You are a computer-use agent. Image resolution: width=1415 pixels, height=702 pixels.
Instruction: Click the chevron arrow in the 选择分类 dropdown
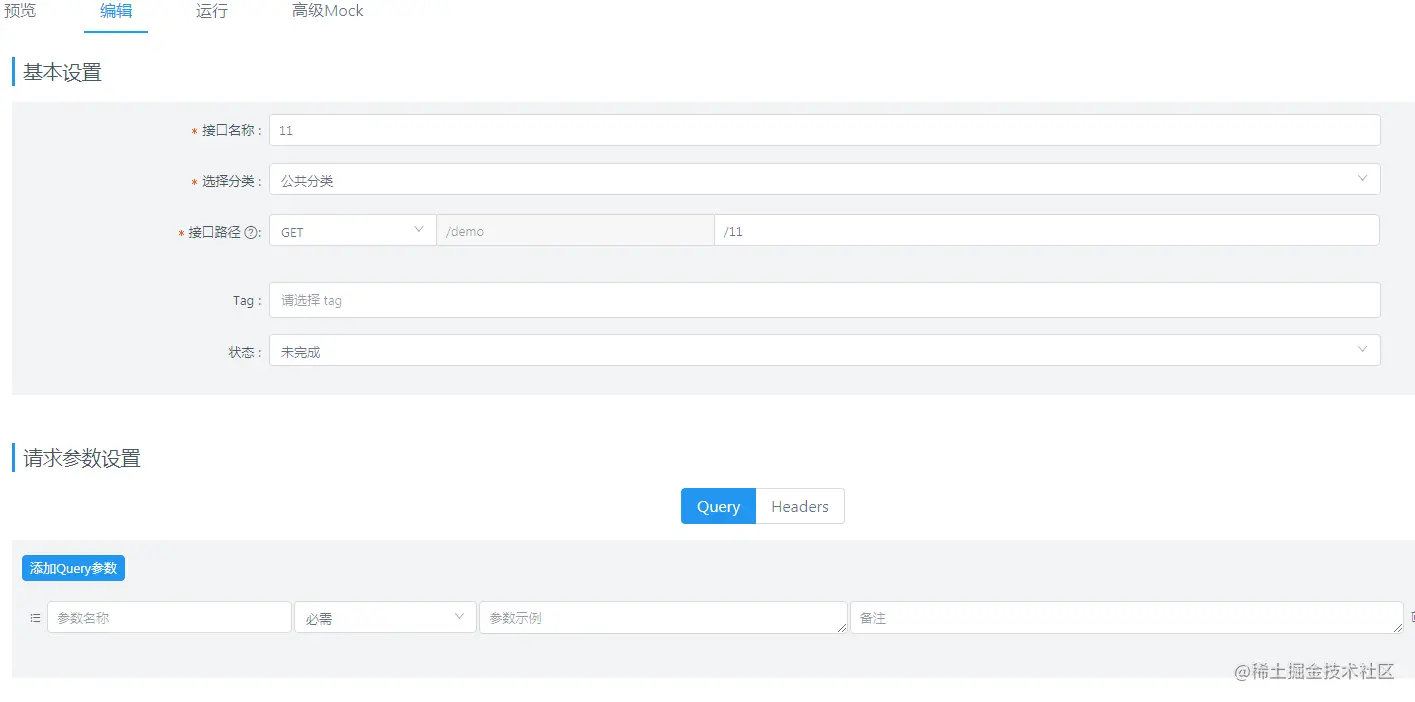click(x=1362, y=178)
